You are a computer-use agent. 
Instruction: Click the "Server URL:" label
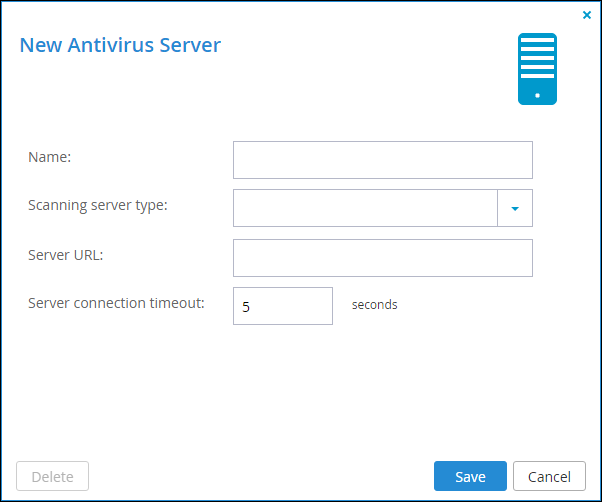[66, 255]
